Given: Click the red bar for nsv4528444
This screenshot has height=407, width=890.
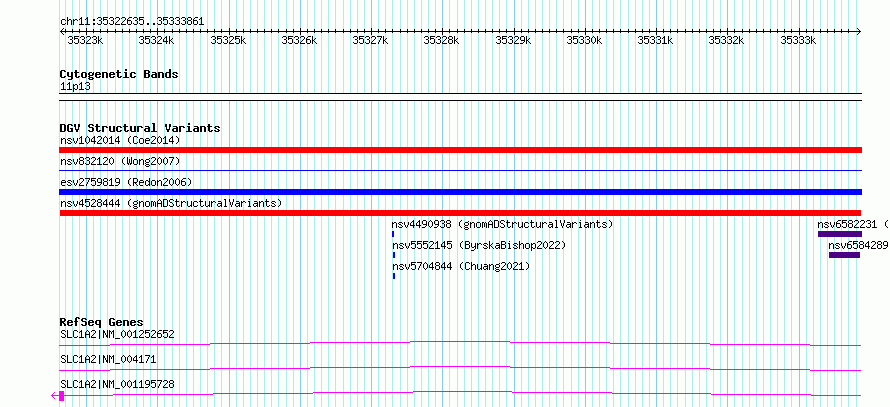Looking at the screenshot, I should (x=460, y=213).
